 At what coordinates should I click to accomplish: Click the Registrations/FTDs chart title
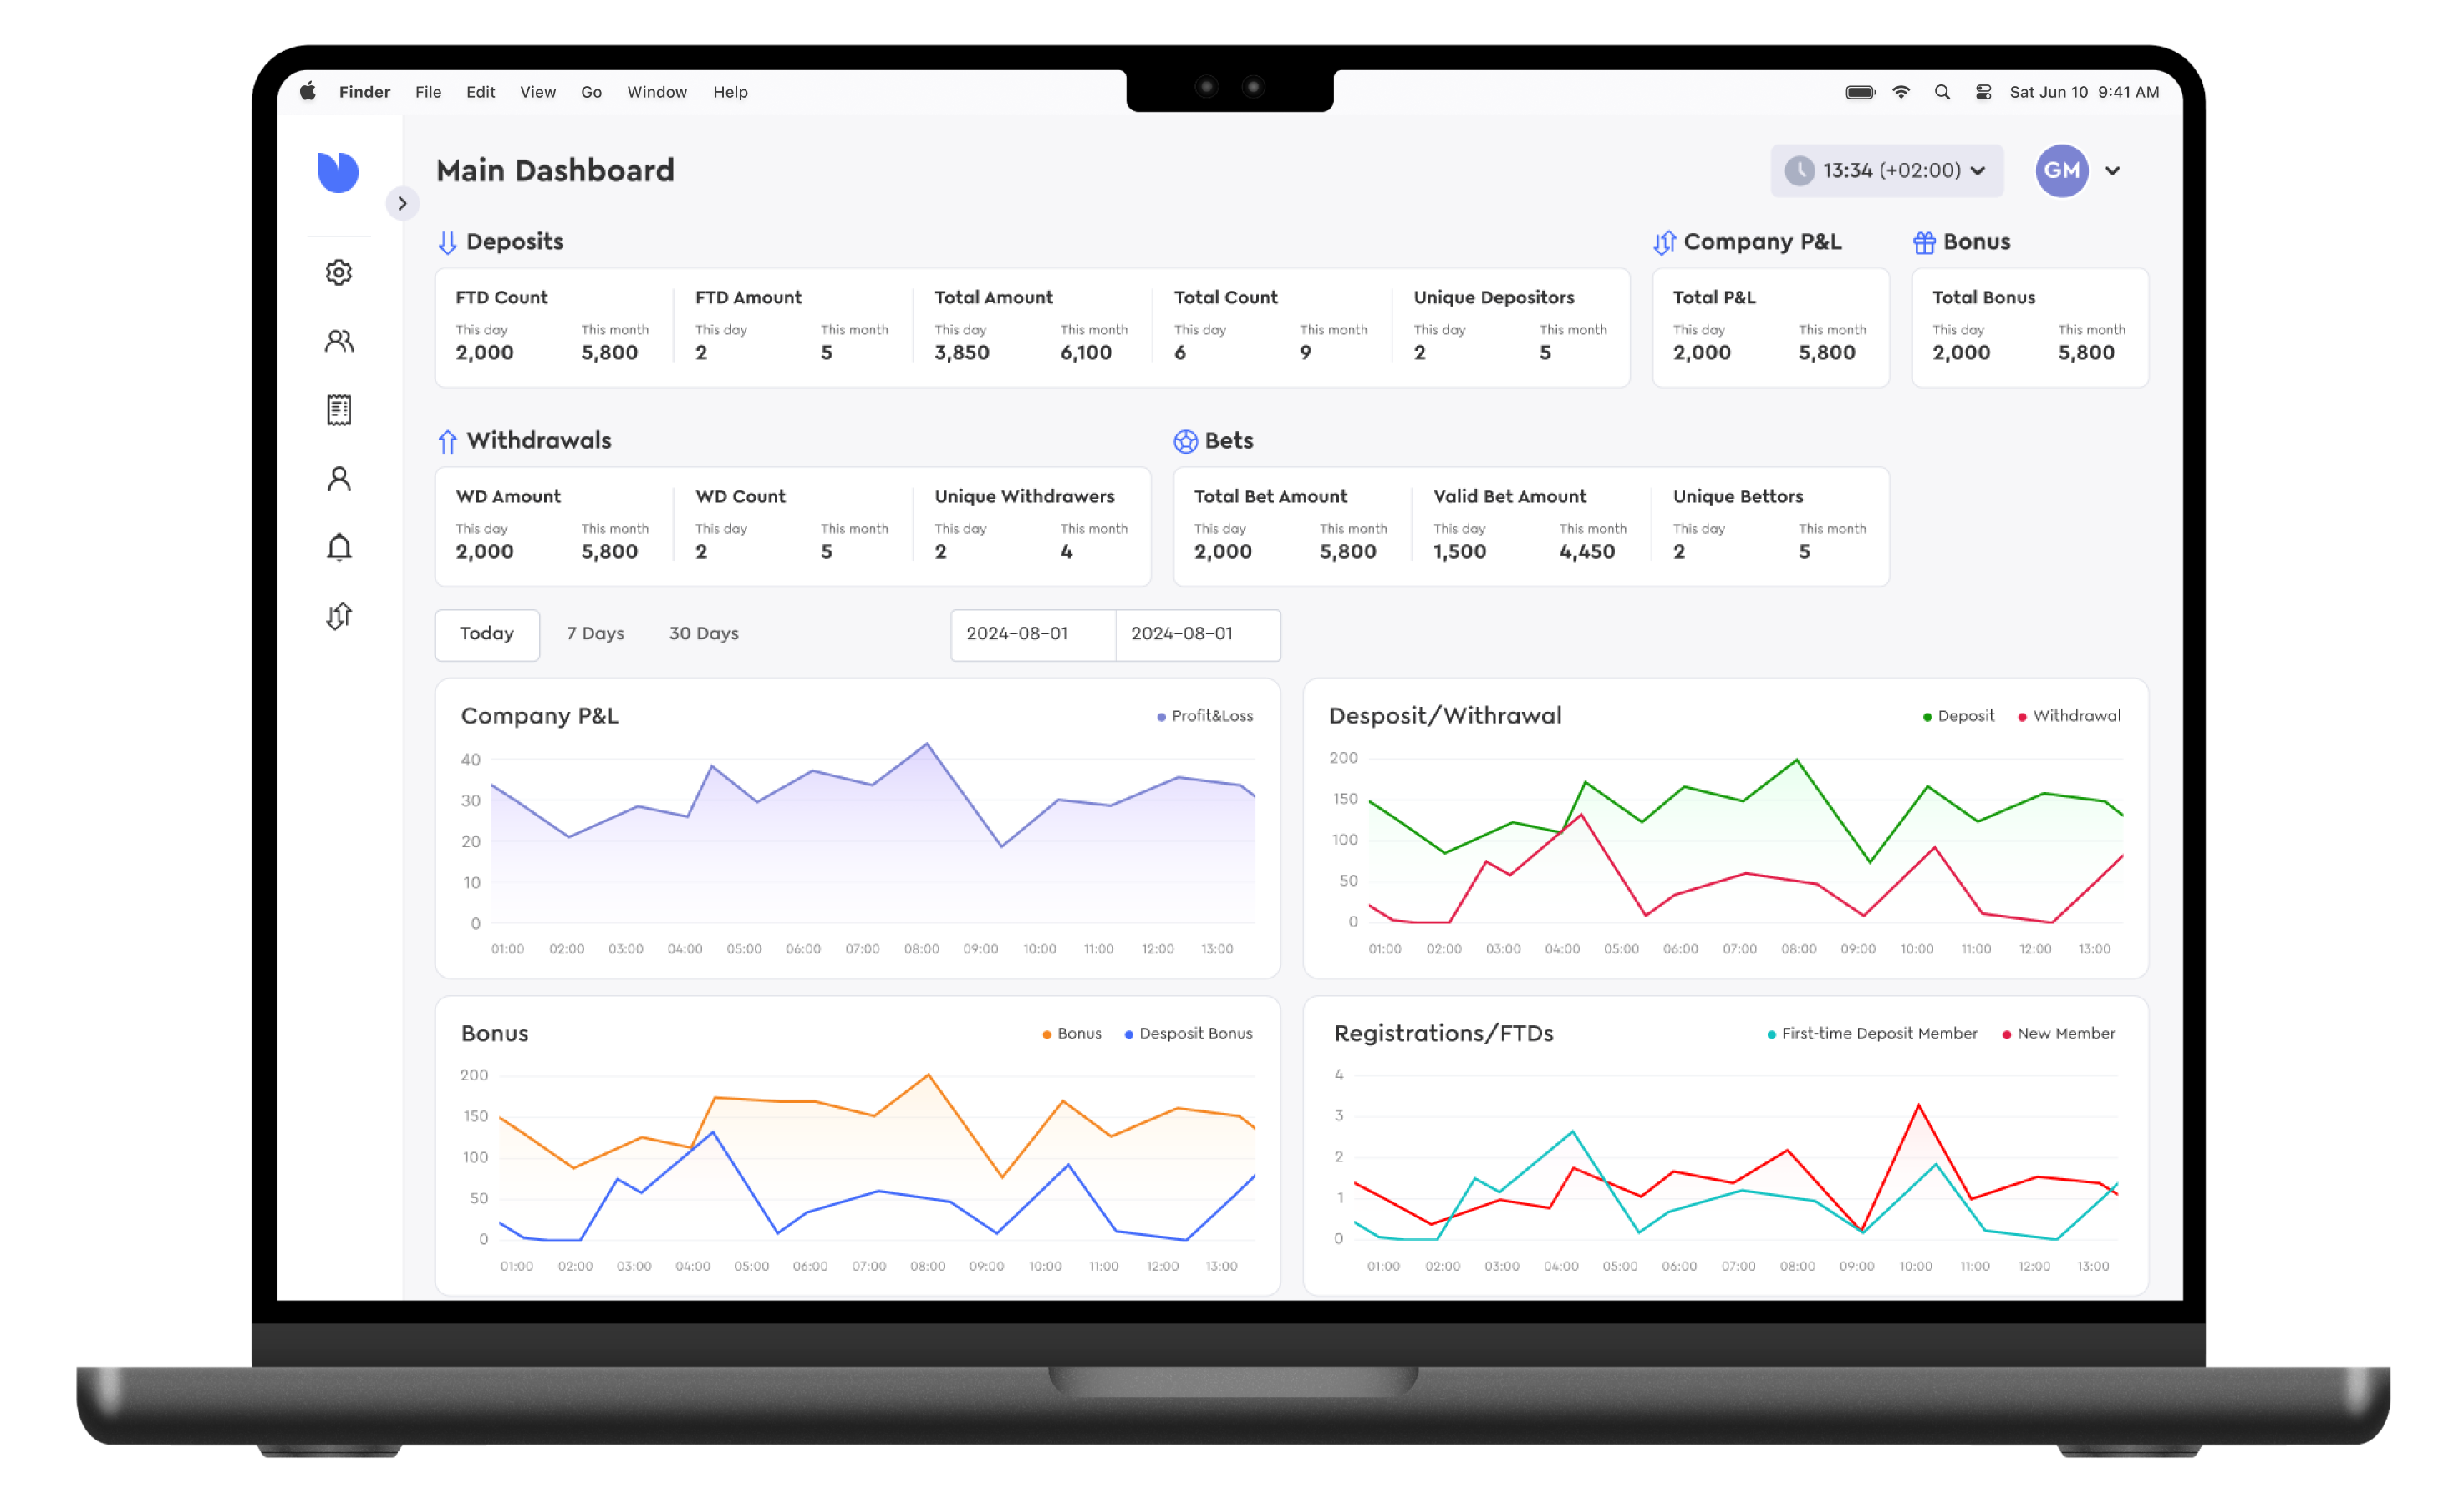(1443, 1033)
